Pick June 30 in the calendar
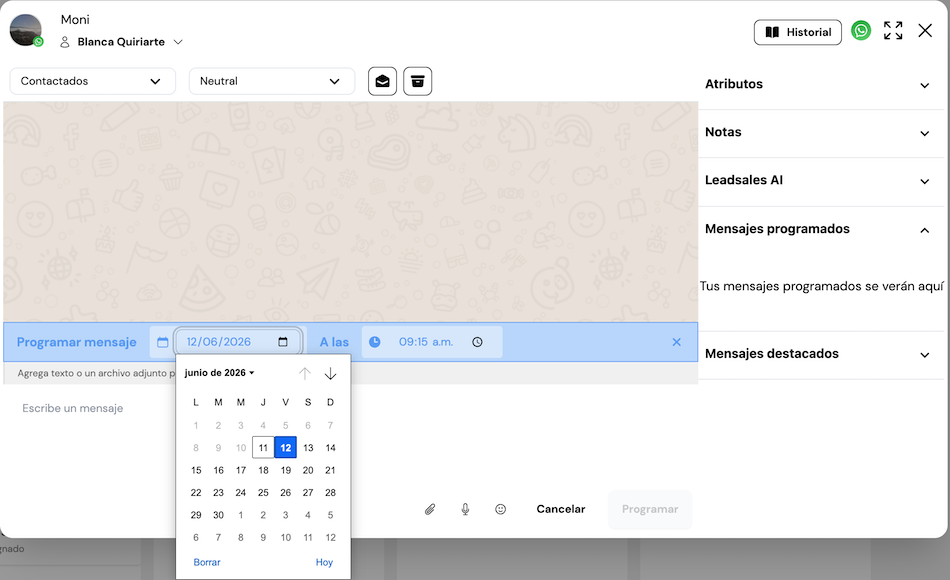 tap(218, 515)
